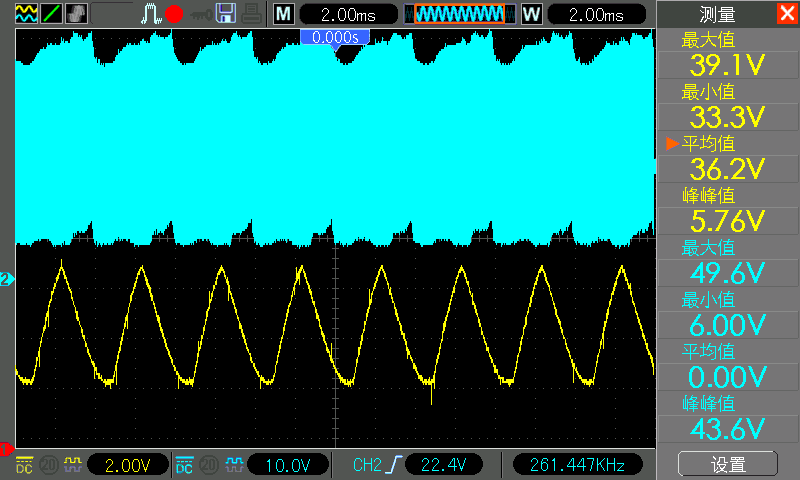Viewport: 800px width, 480px height.
Task: Select the CH2 trigger source label
Action: pos(367,465)
